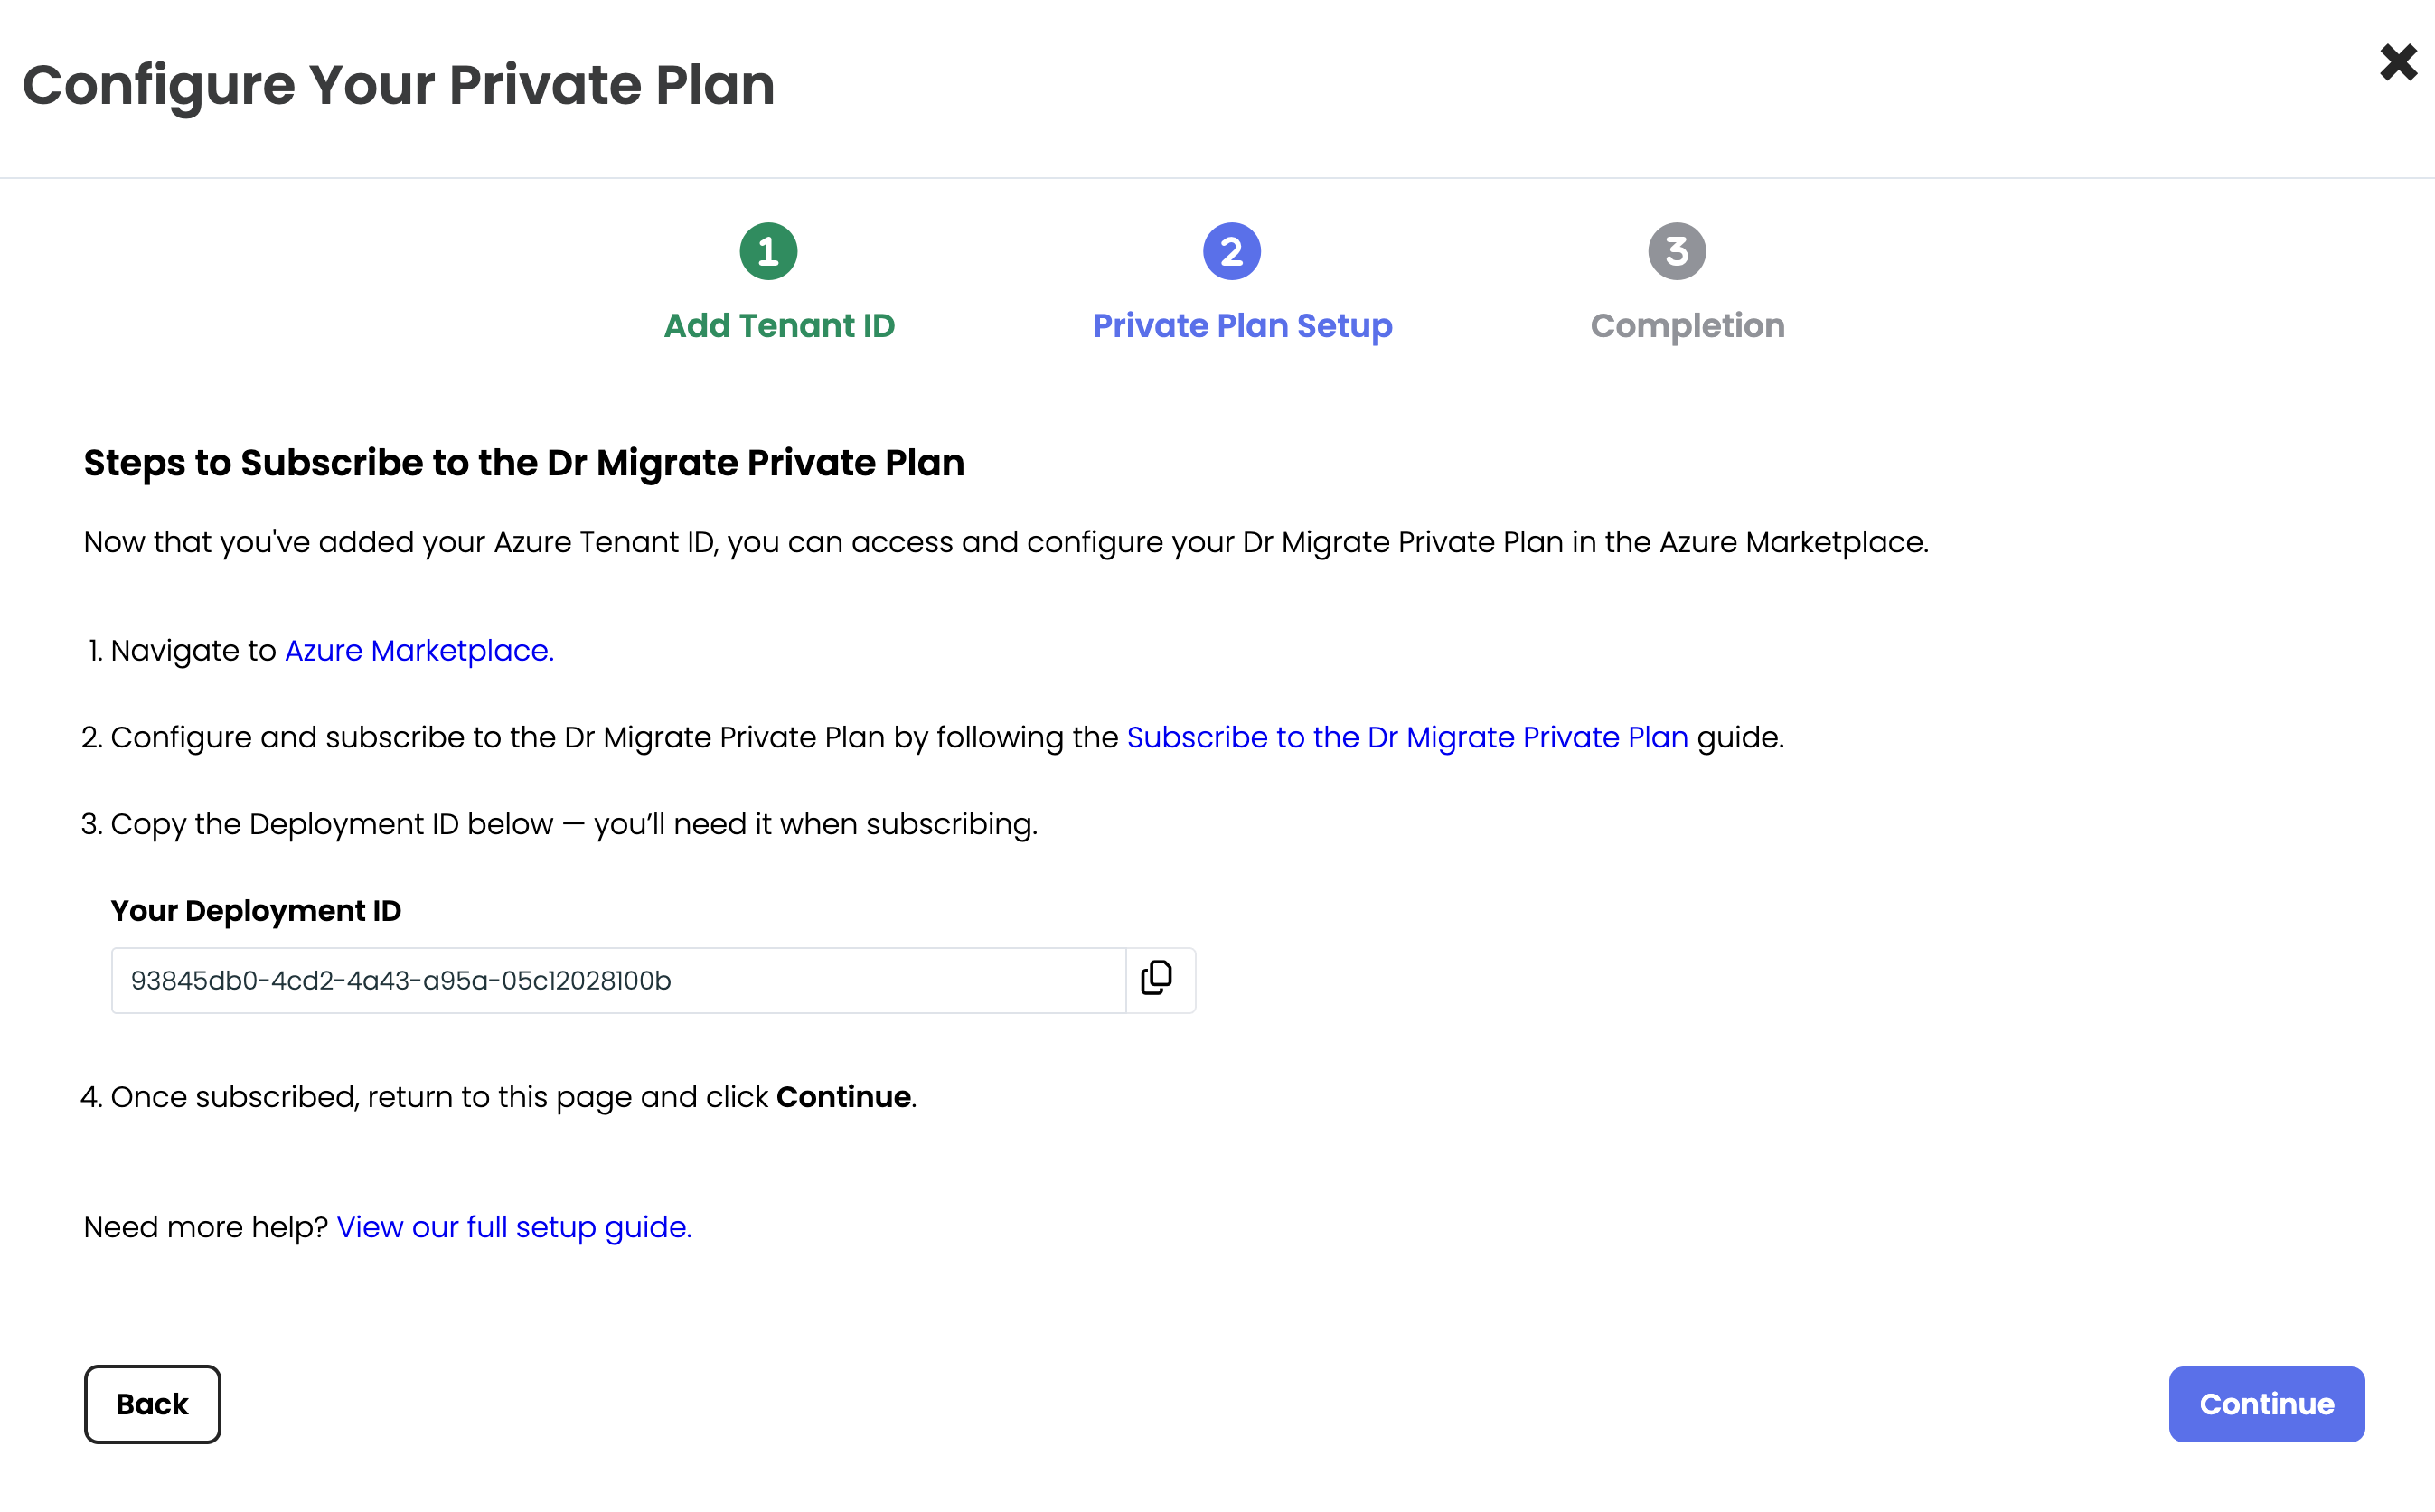Select the blue step 2 circle

[1231, 251]
